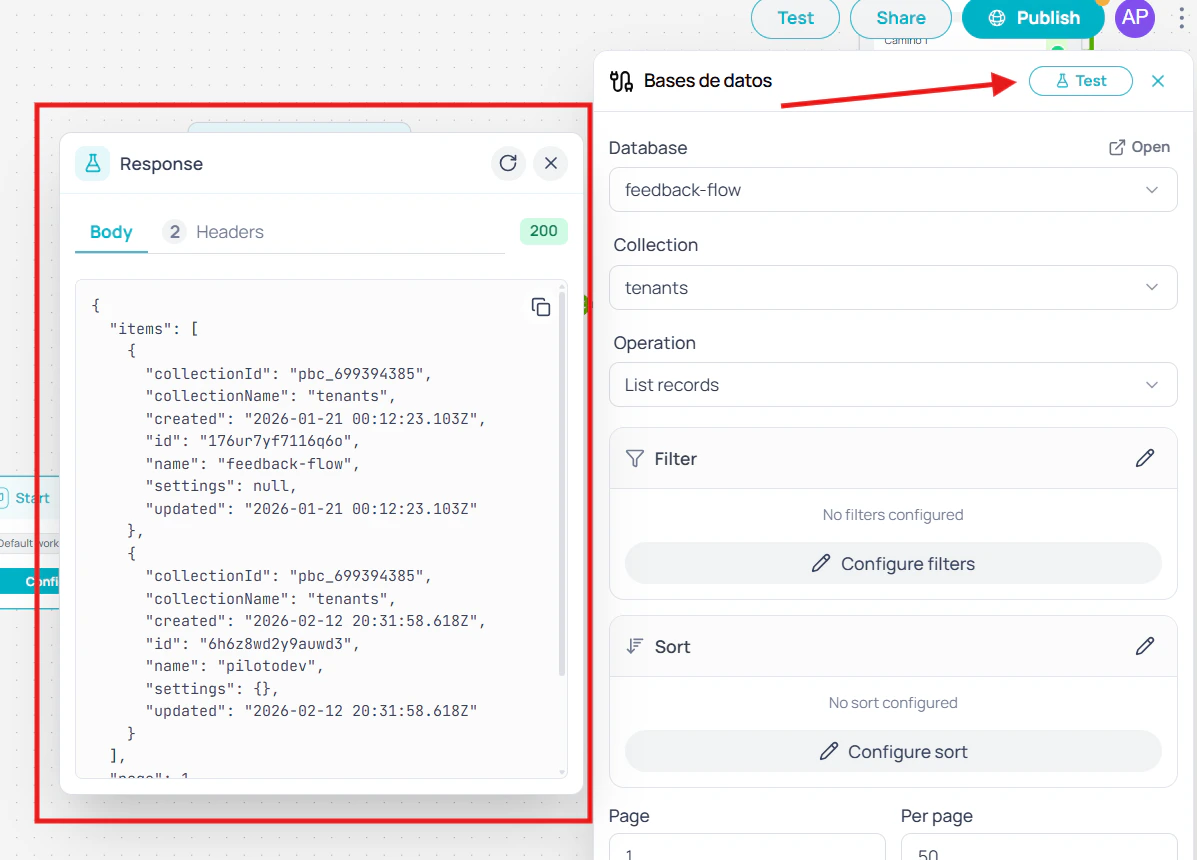Click the Page input field
The width and height of the screenshot is (1197, 860).
(x=747, y=847)
